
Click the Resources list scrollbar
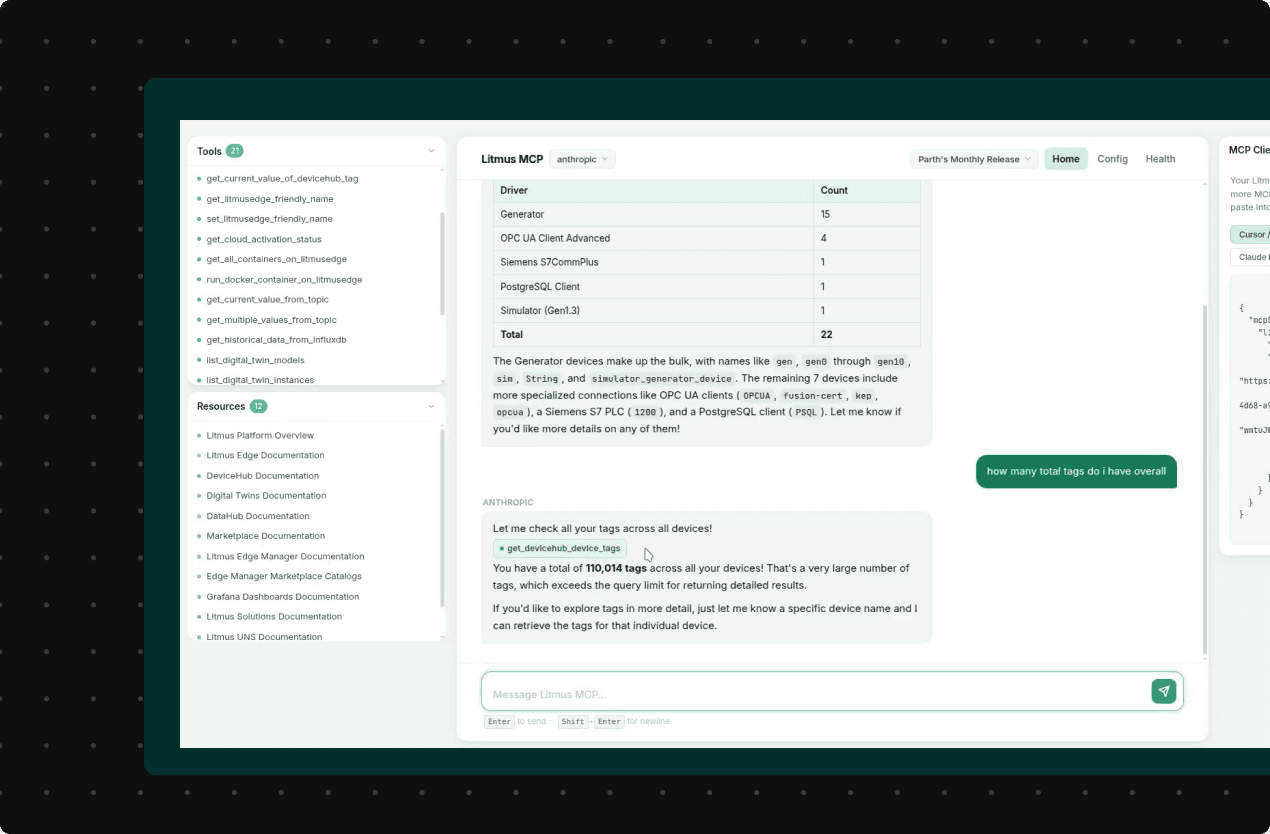443,517
